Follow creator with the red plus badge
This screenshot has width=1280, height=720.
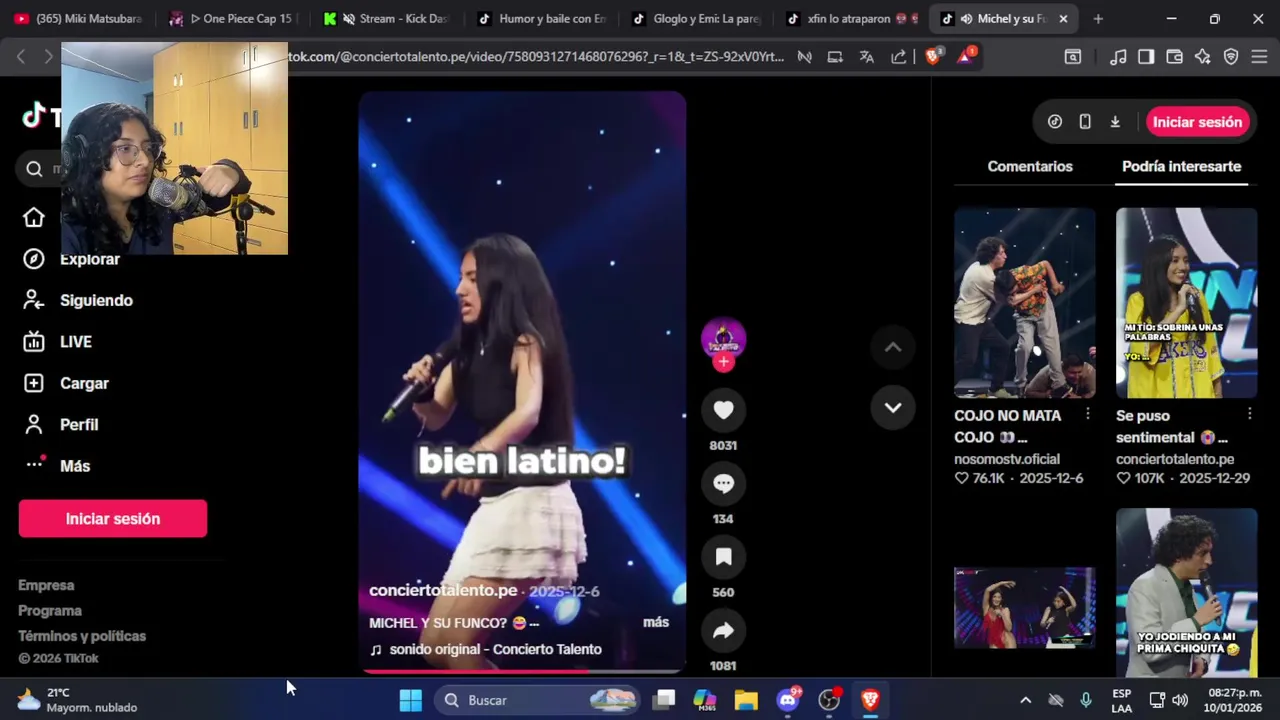[x=723, y=362]
